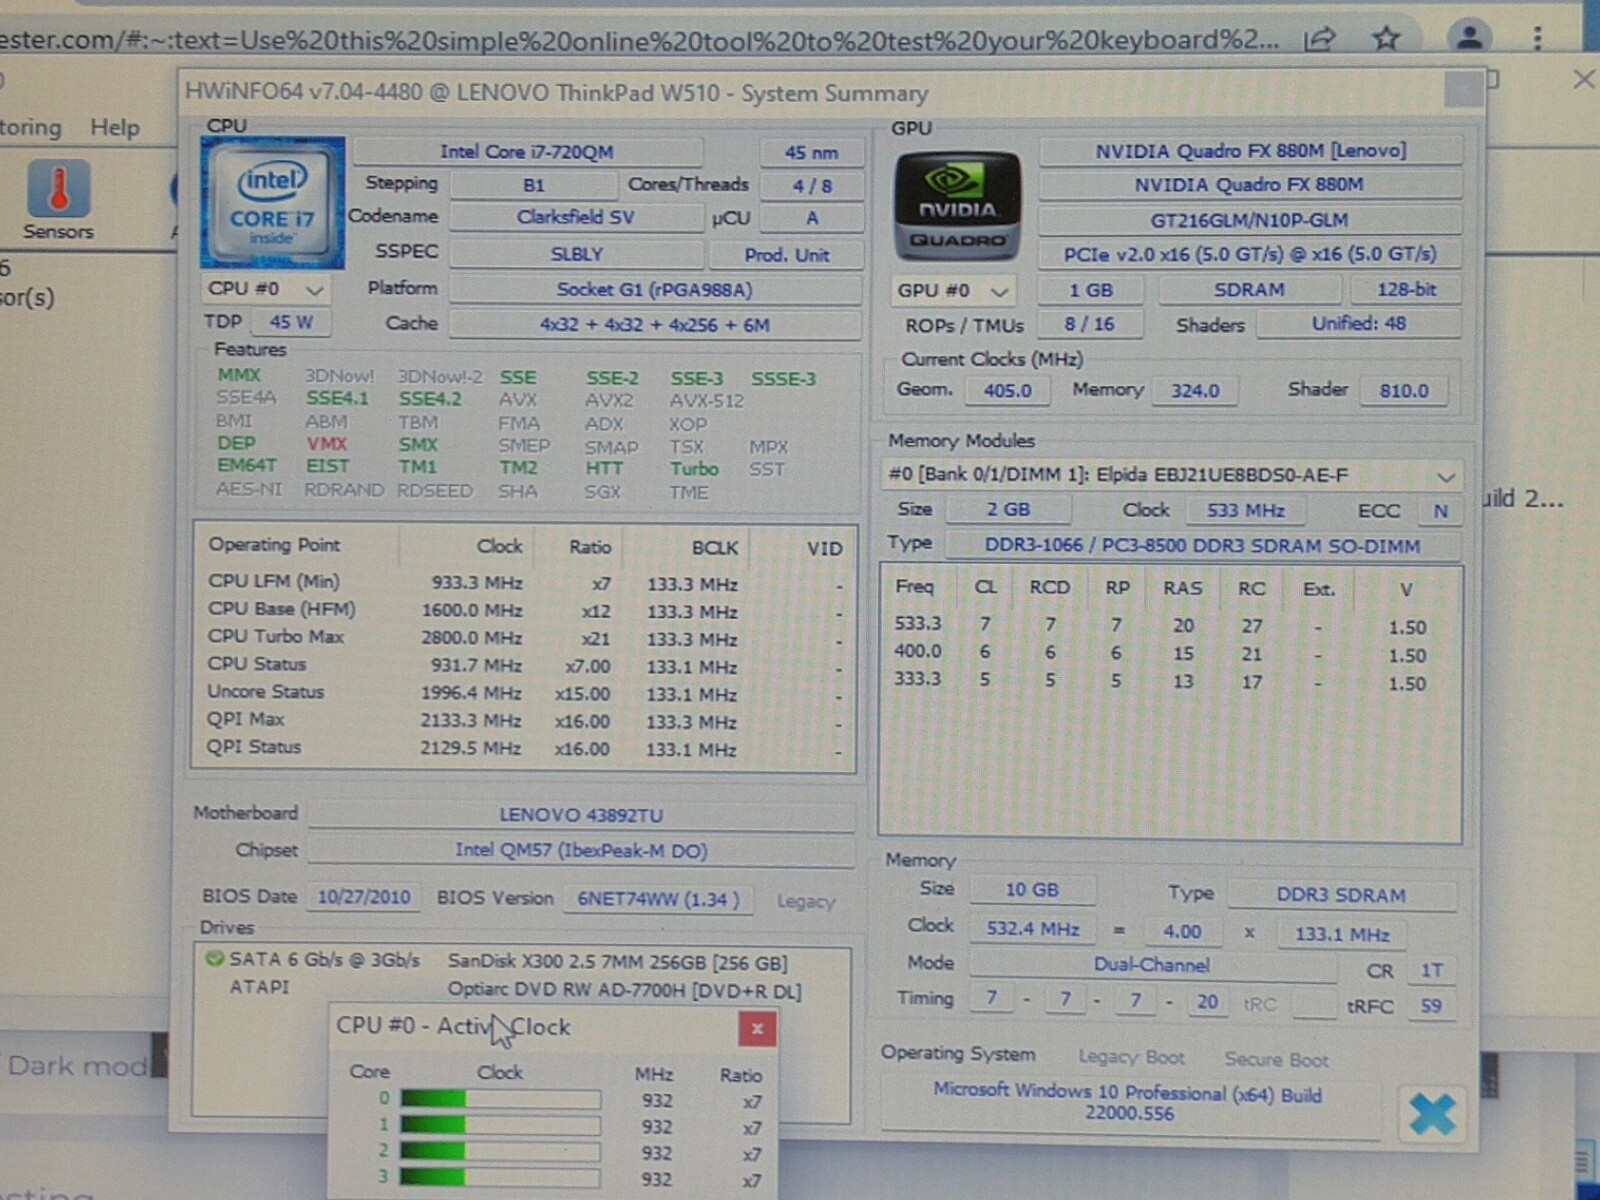Click the Stepping B1 value

[533, 185]
